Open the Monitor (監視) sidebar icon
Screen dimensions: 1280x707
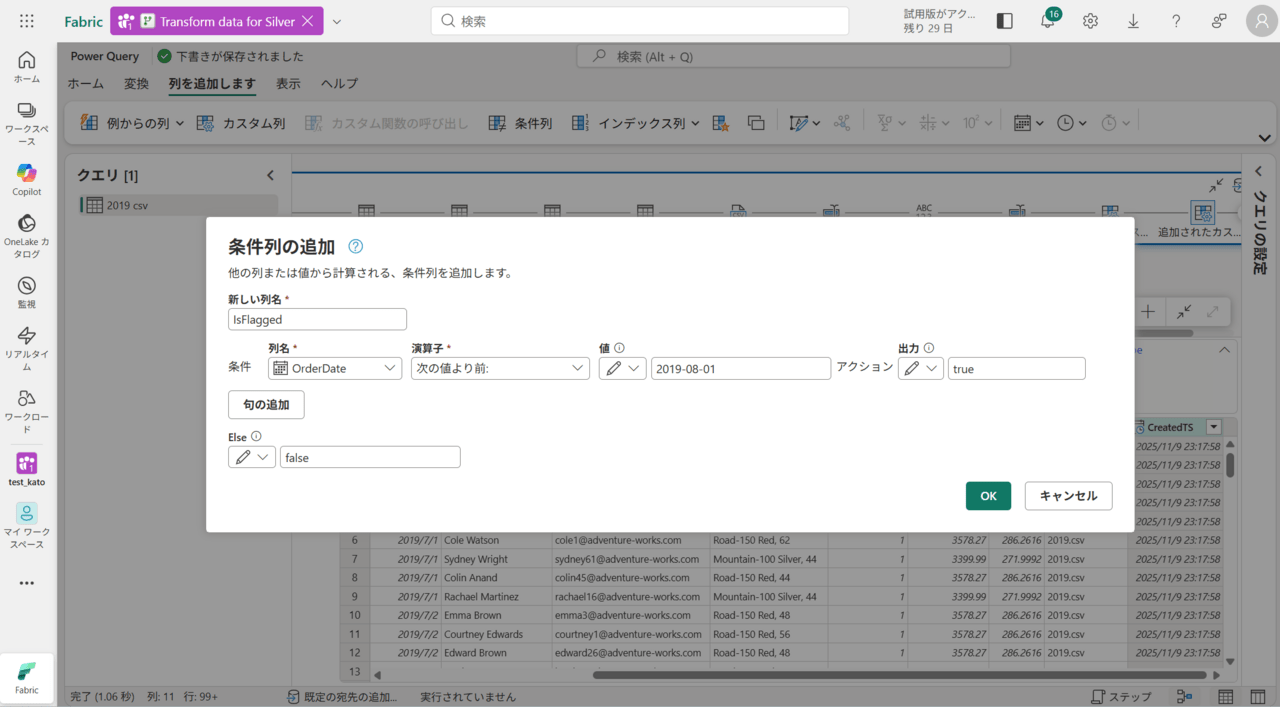click(x=27, y=286)
